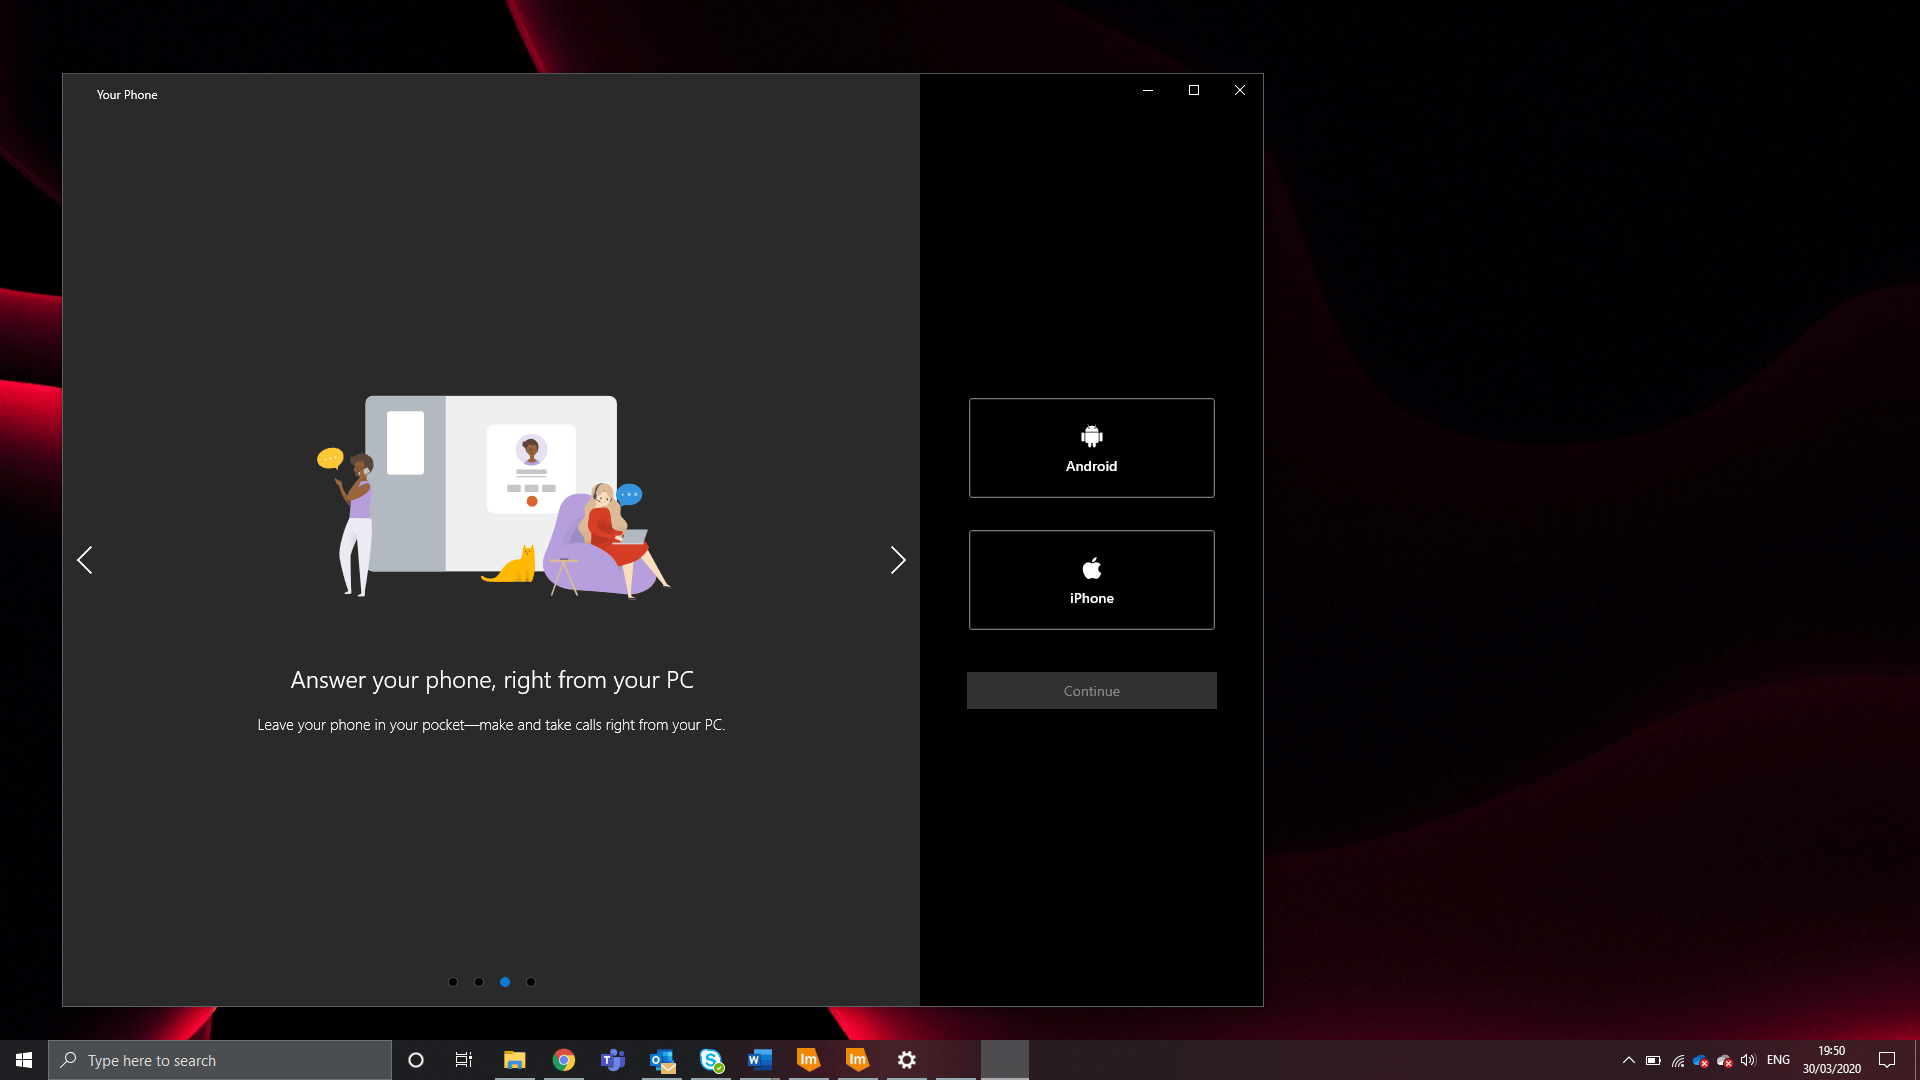Open Google Chrome from the taskbar
The width and height of the screenshot is (1920, 1080).
pyautogui.click(x=564, y=1060)
